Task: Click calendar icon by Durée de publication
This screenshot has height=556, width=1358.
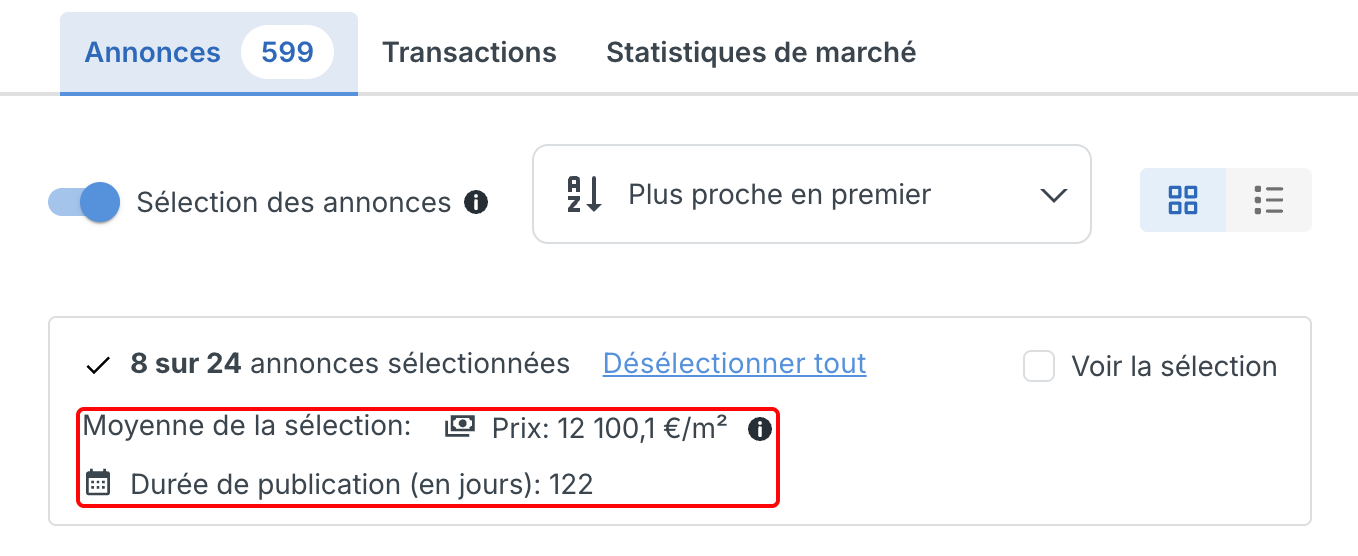Action: click(98, 483)
